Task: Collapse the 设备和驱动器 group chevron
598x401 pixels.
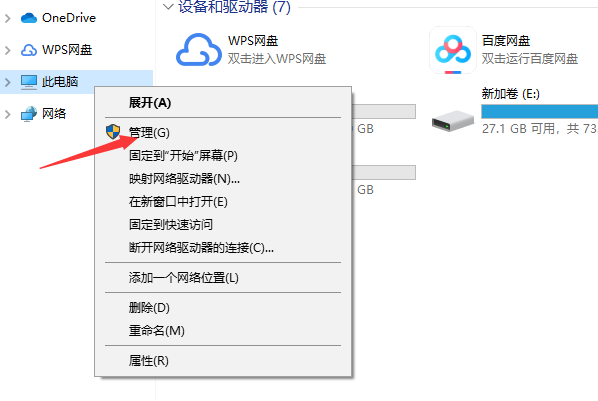Action: (x=168, y=6)
